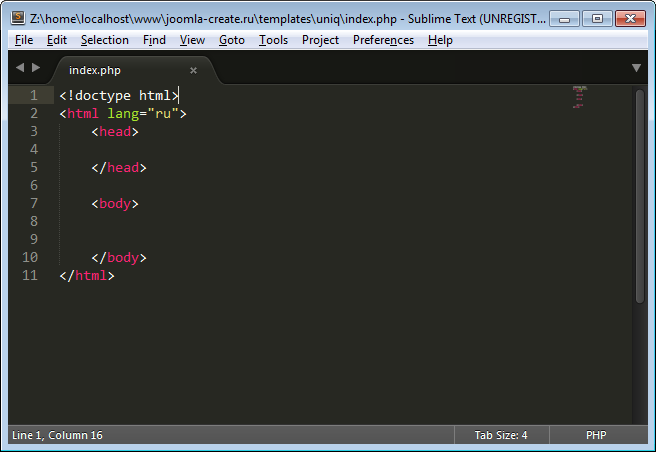Image resolution: width=656 pixels, height=452 pixels.
Task: Open the Tools menu
Action: click(x=273, y=40)
